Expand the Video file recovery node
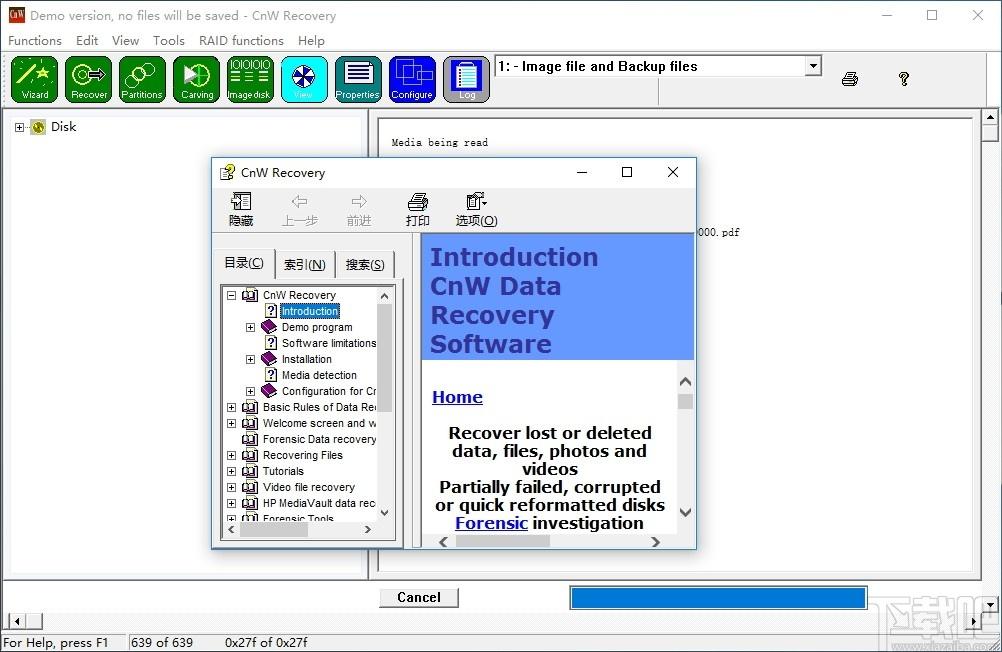1002x652 pixels. click(x=231, y=487)
